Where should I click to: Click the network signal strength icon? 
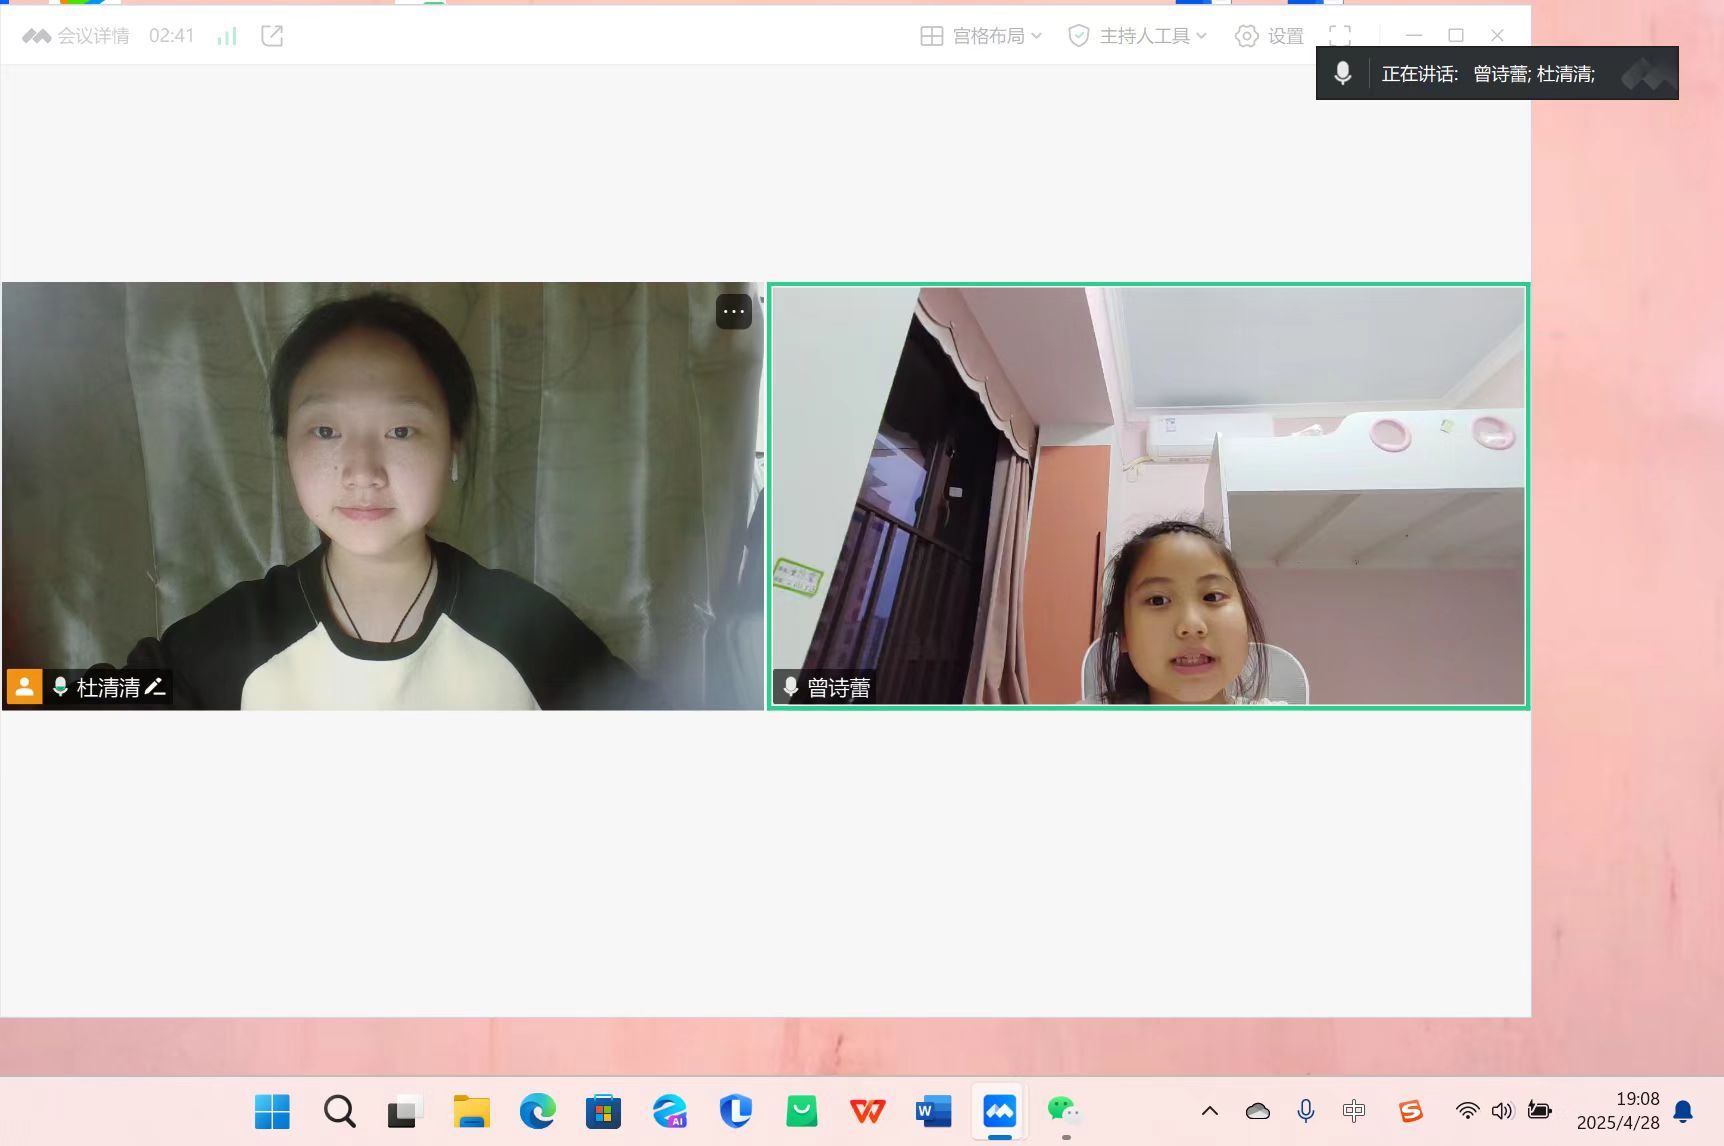tap(227, 36)
